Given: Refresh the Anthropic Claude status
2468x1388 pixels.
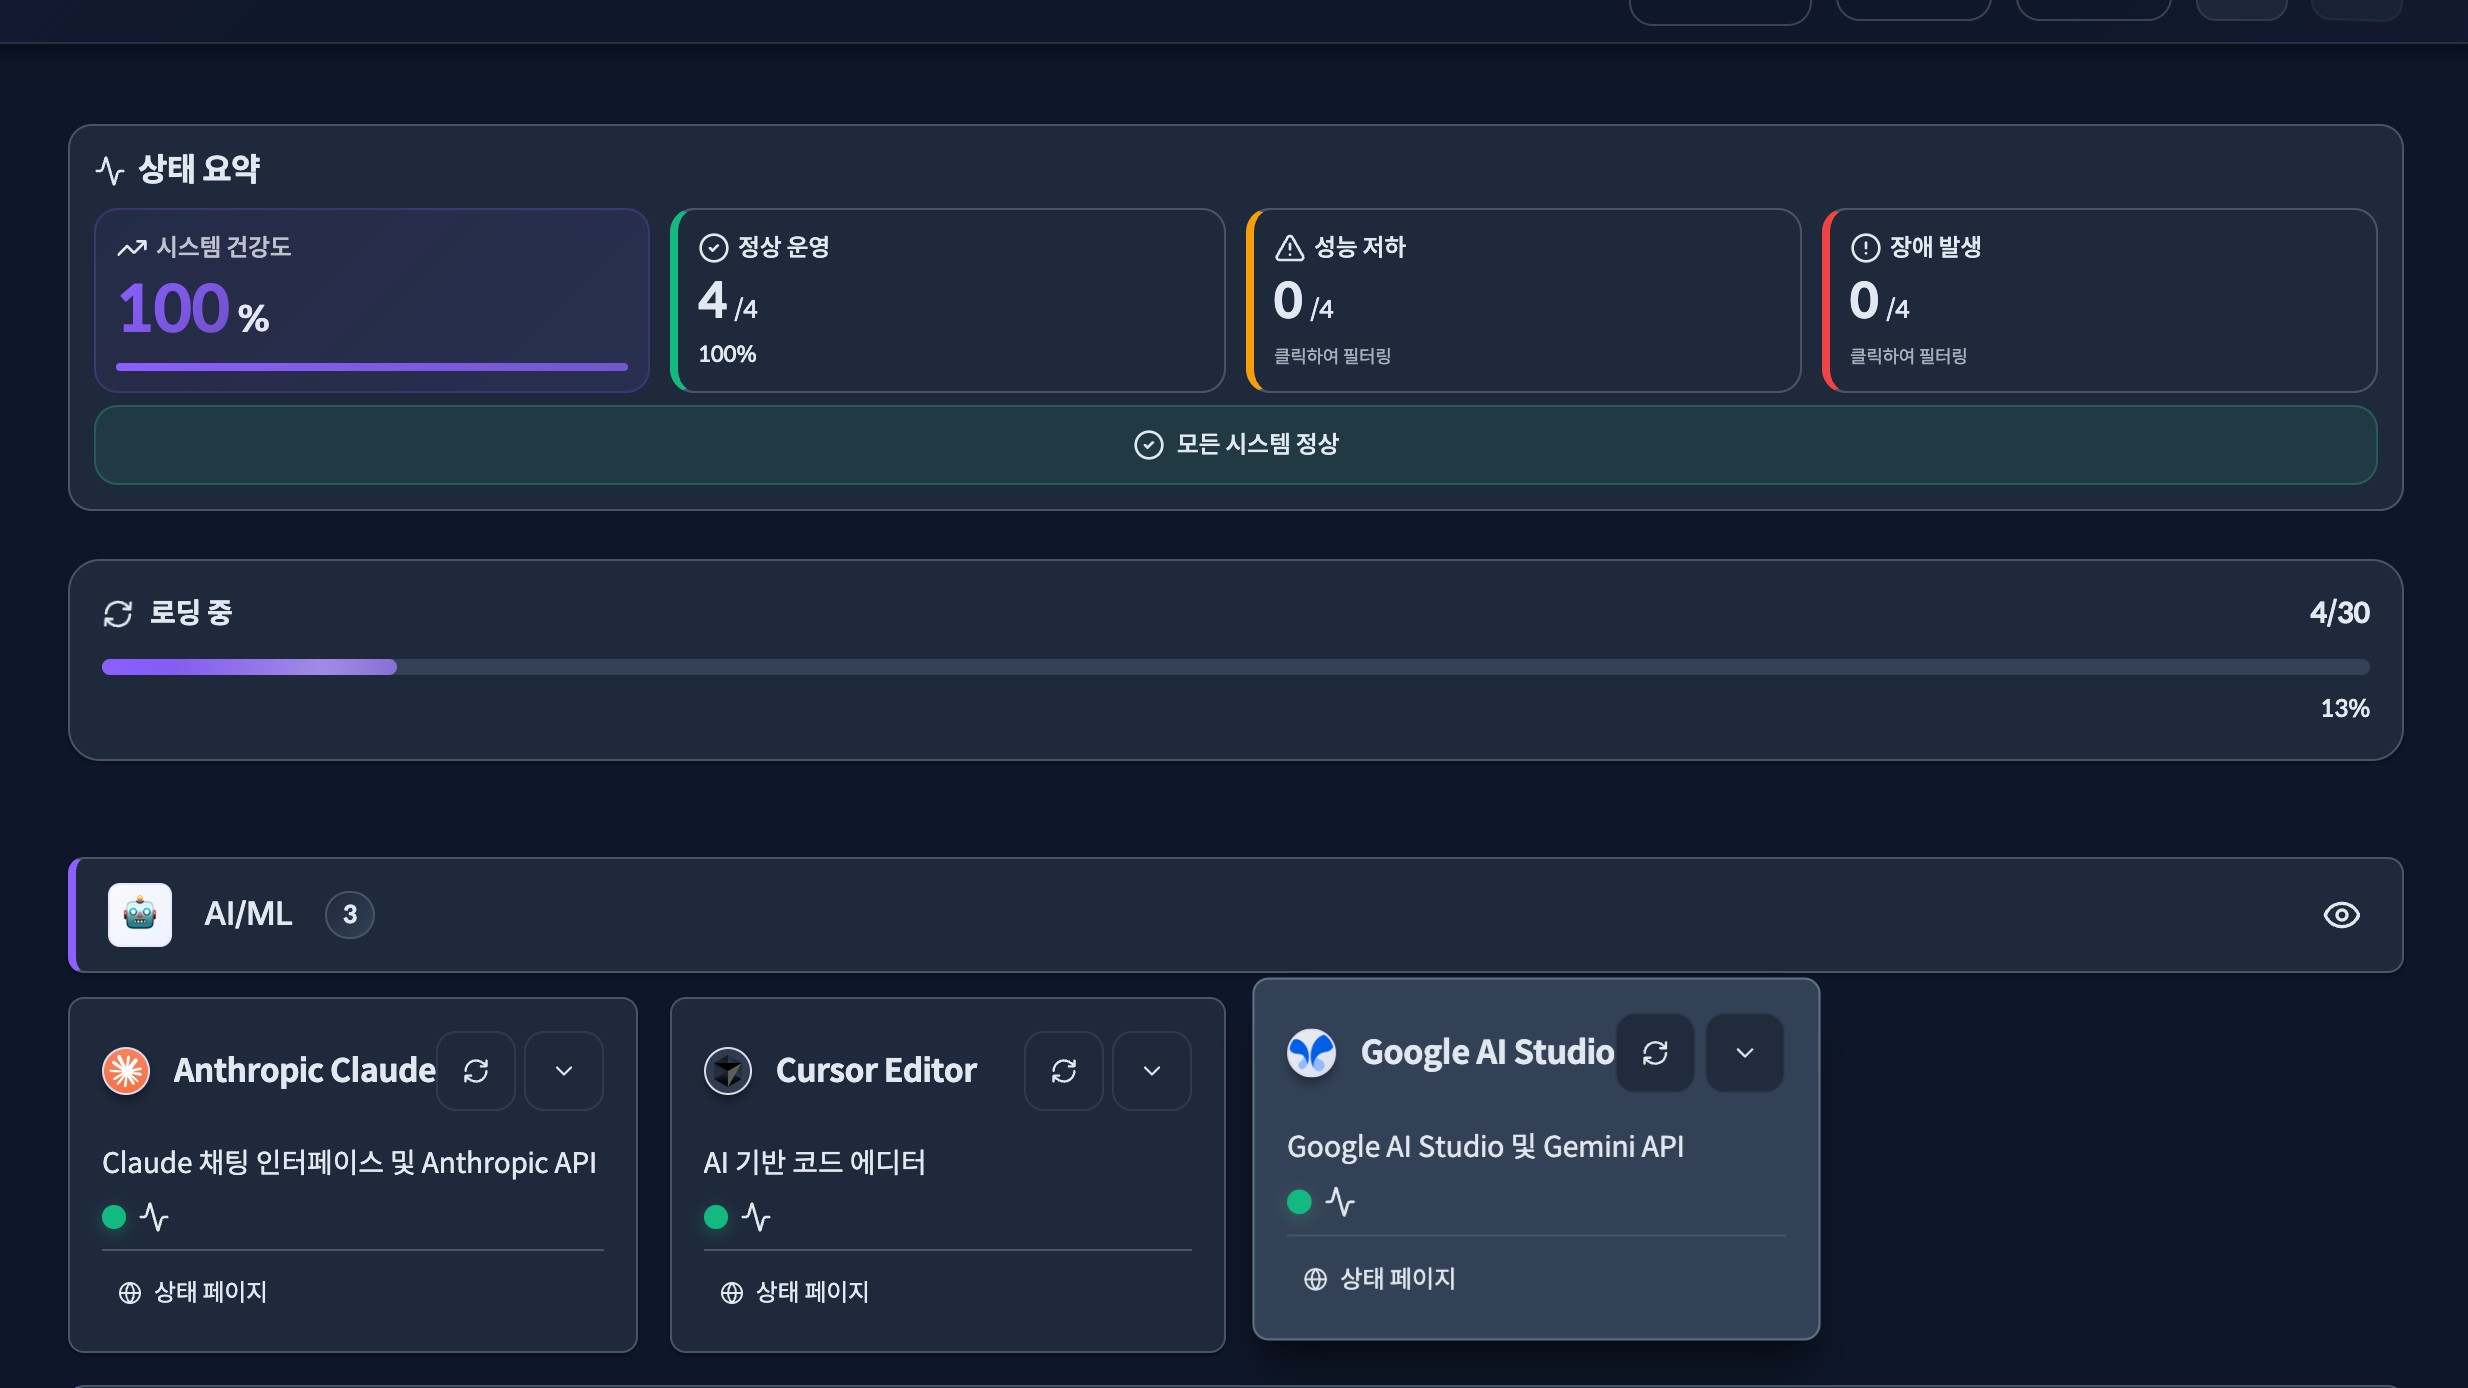Looking at the screenshot, I should [476, 1071].
